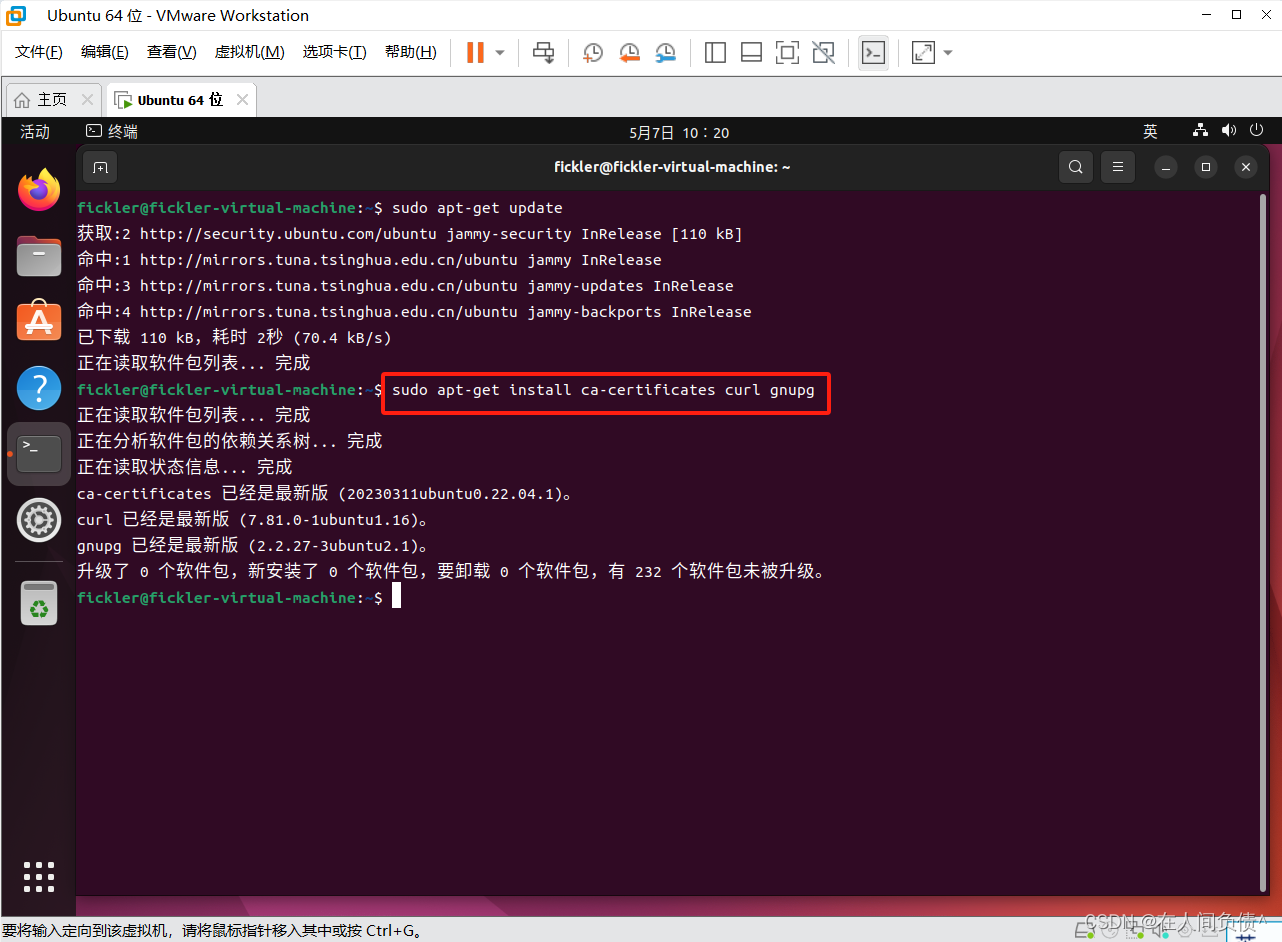The height and width of the screenshot is (942, 1282).
Task: Open the Trash from the dock
Action: tap(39, 602)
